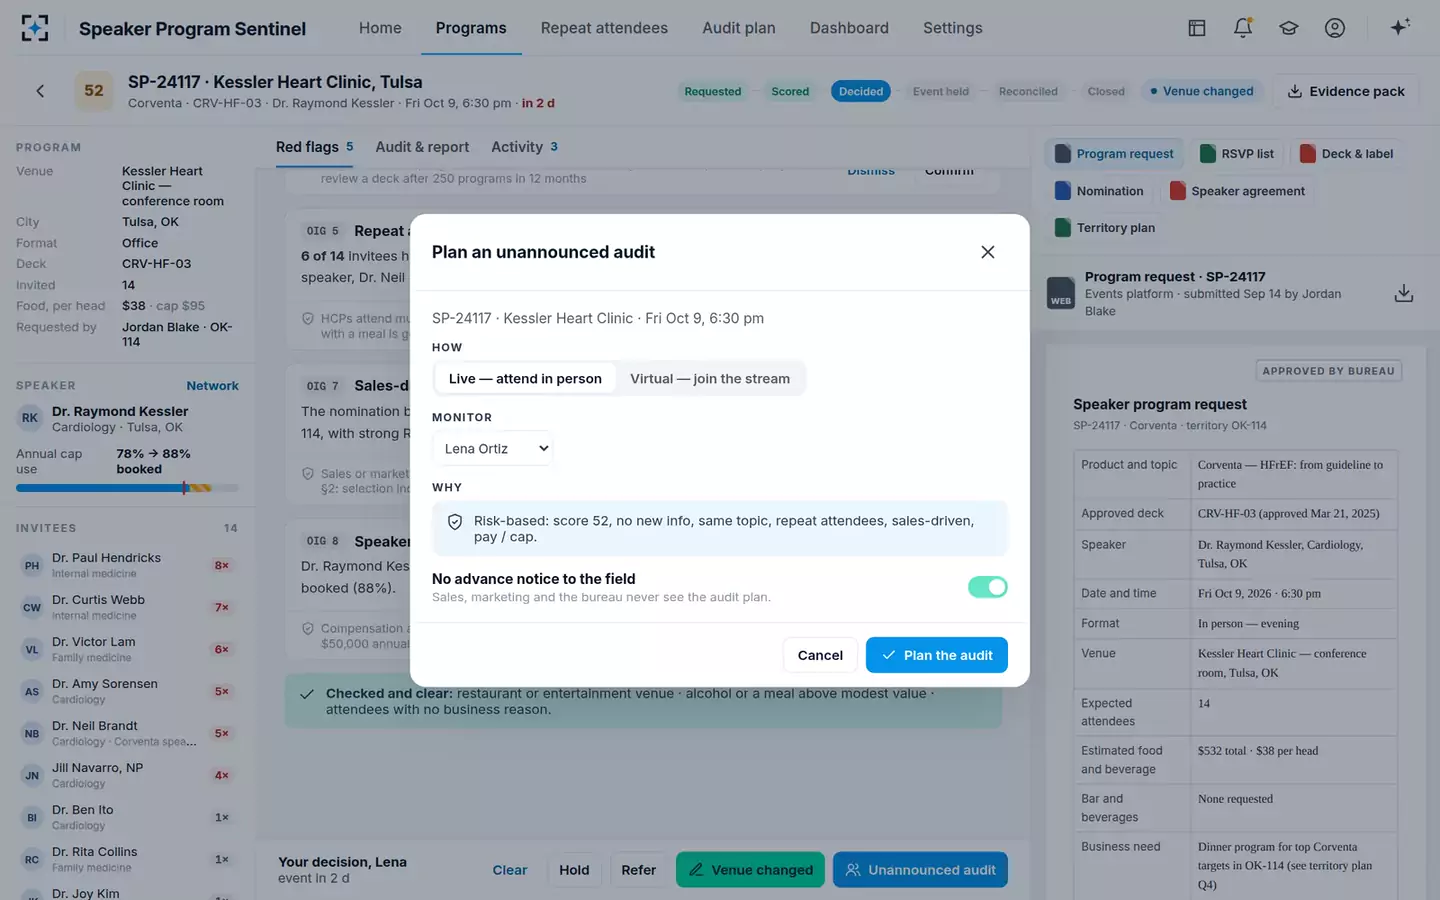Open the Territory plan document chip
The height and width of the screenshot is (900, 1440).
(x=1105, y=228)
